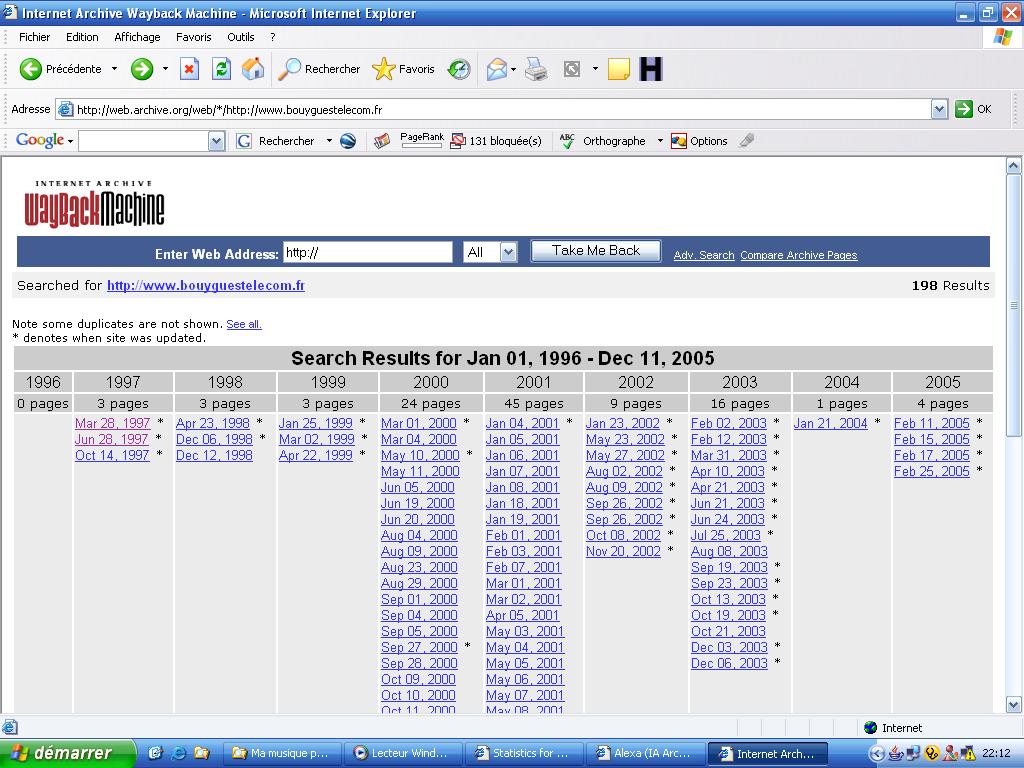Open the ? help menu

tap(272, 37)
